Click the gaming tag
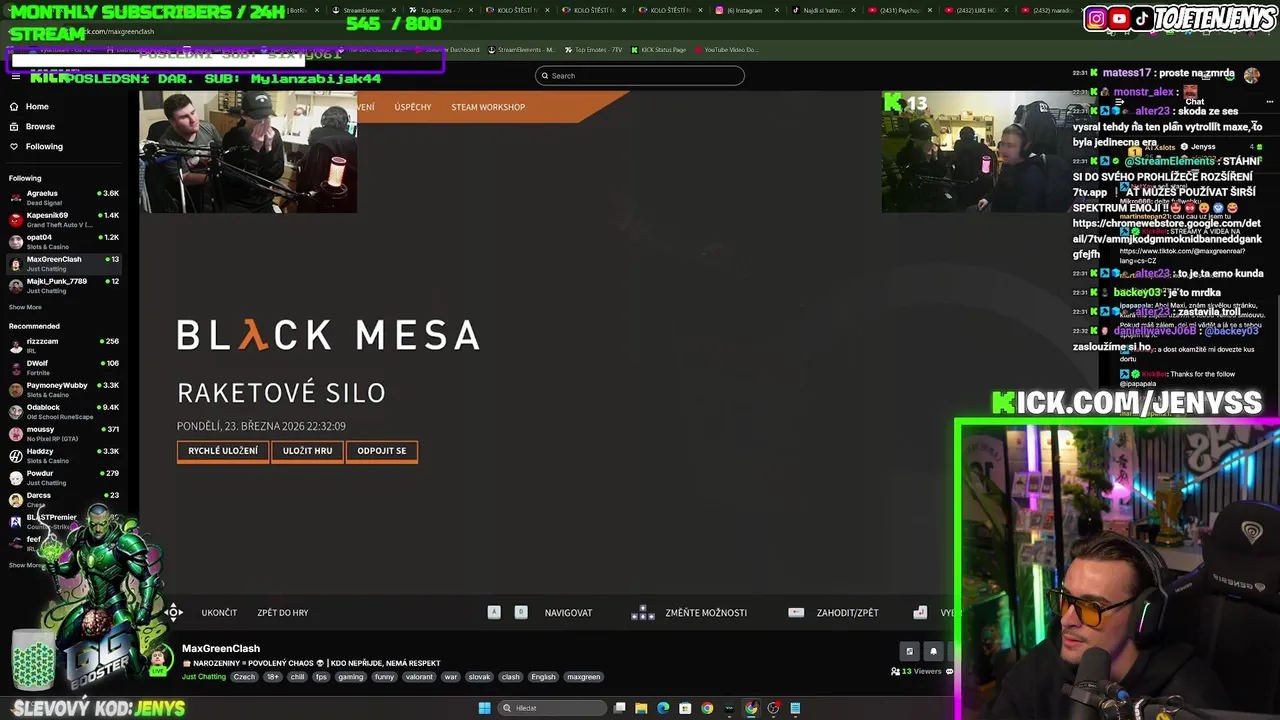This screenshot has width=1280, height=720. (350, 677)
